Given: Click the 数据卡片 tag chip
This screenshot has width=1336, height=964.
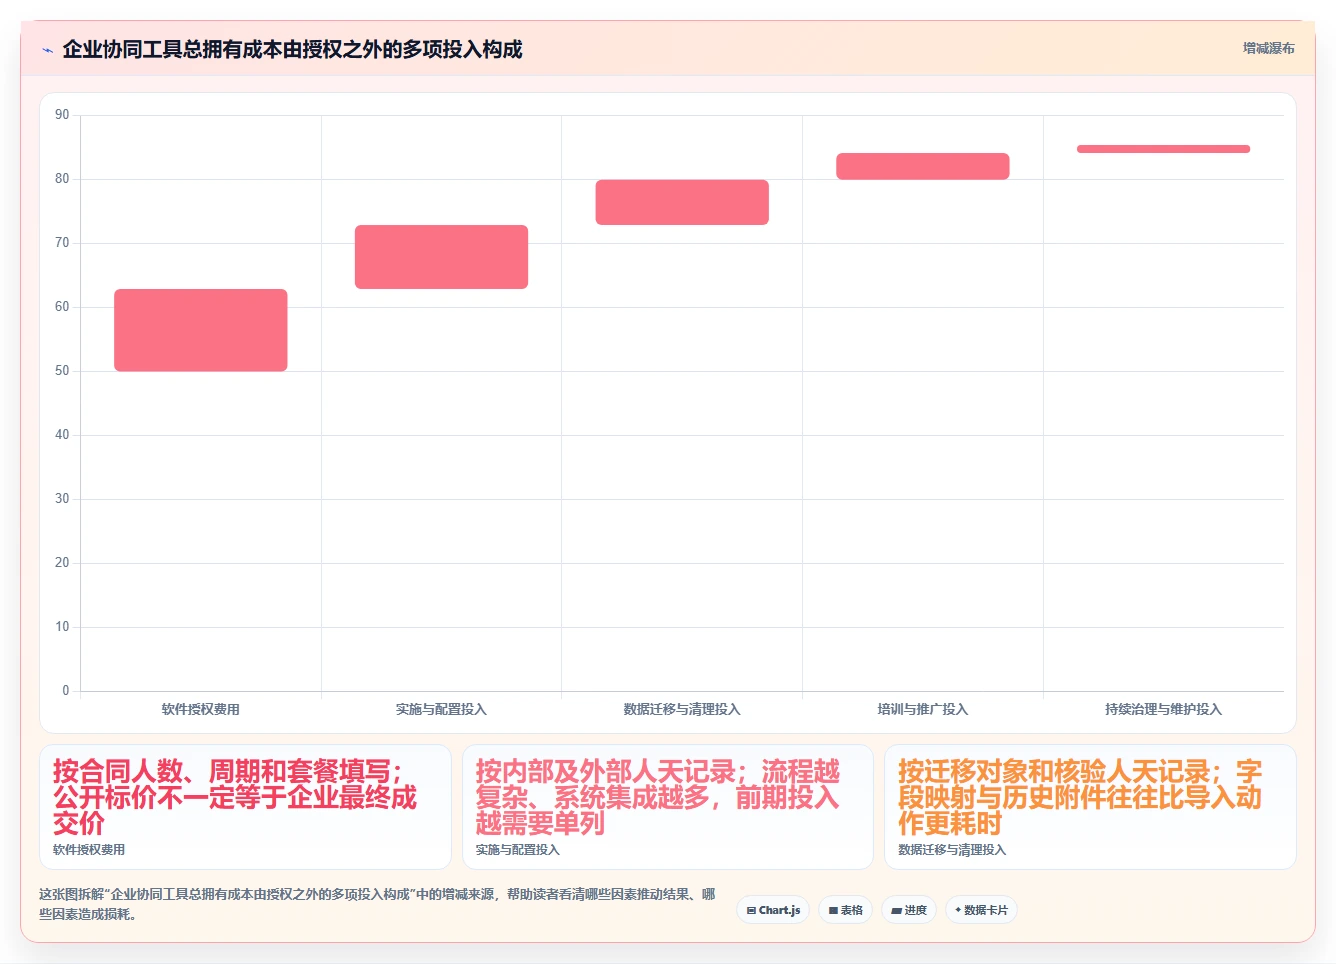Looking at the screenshot, I should [x=981, y=910].
